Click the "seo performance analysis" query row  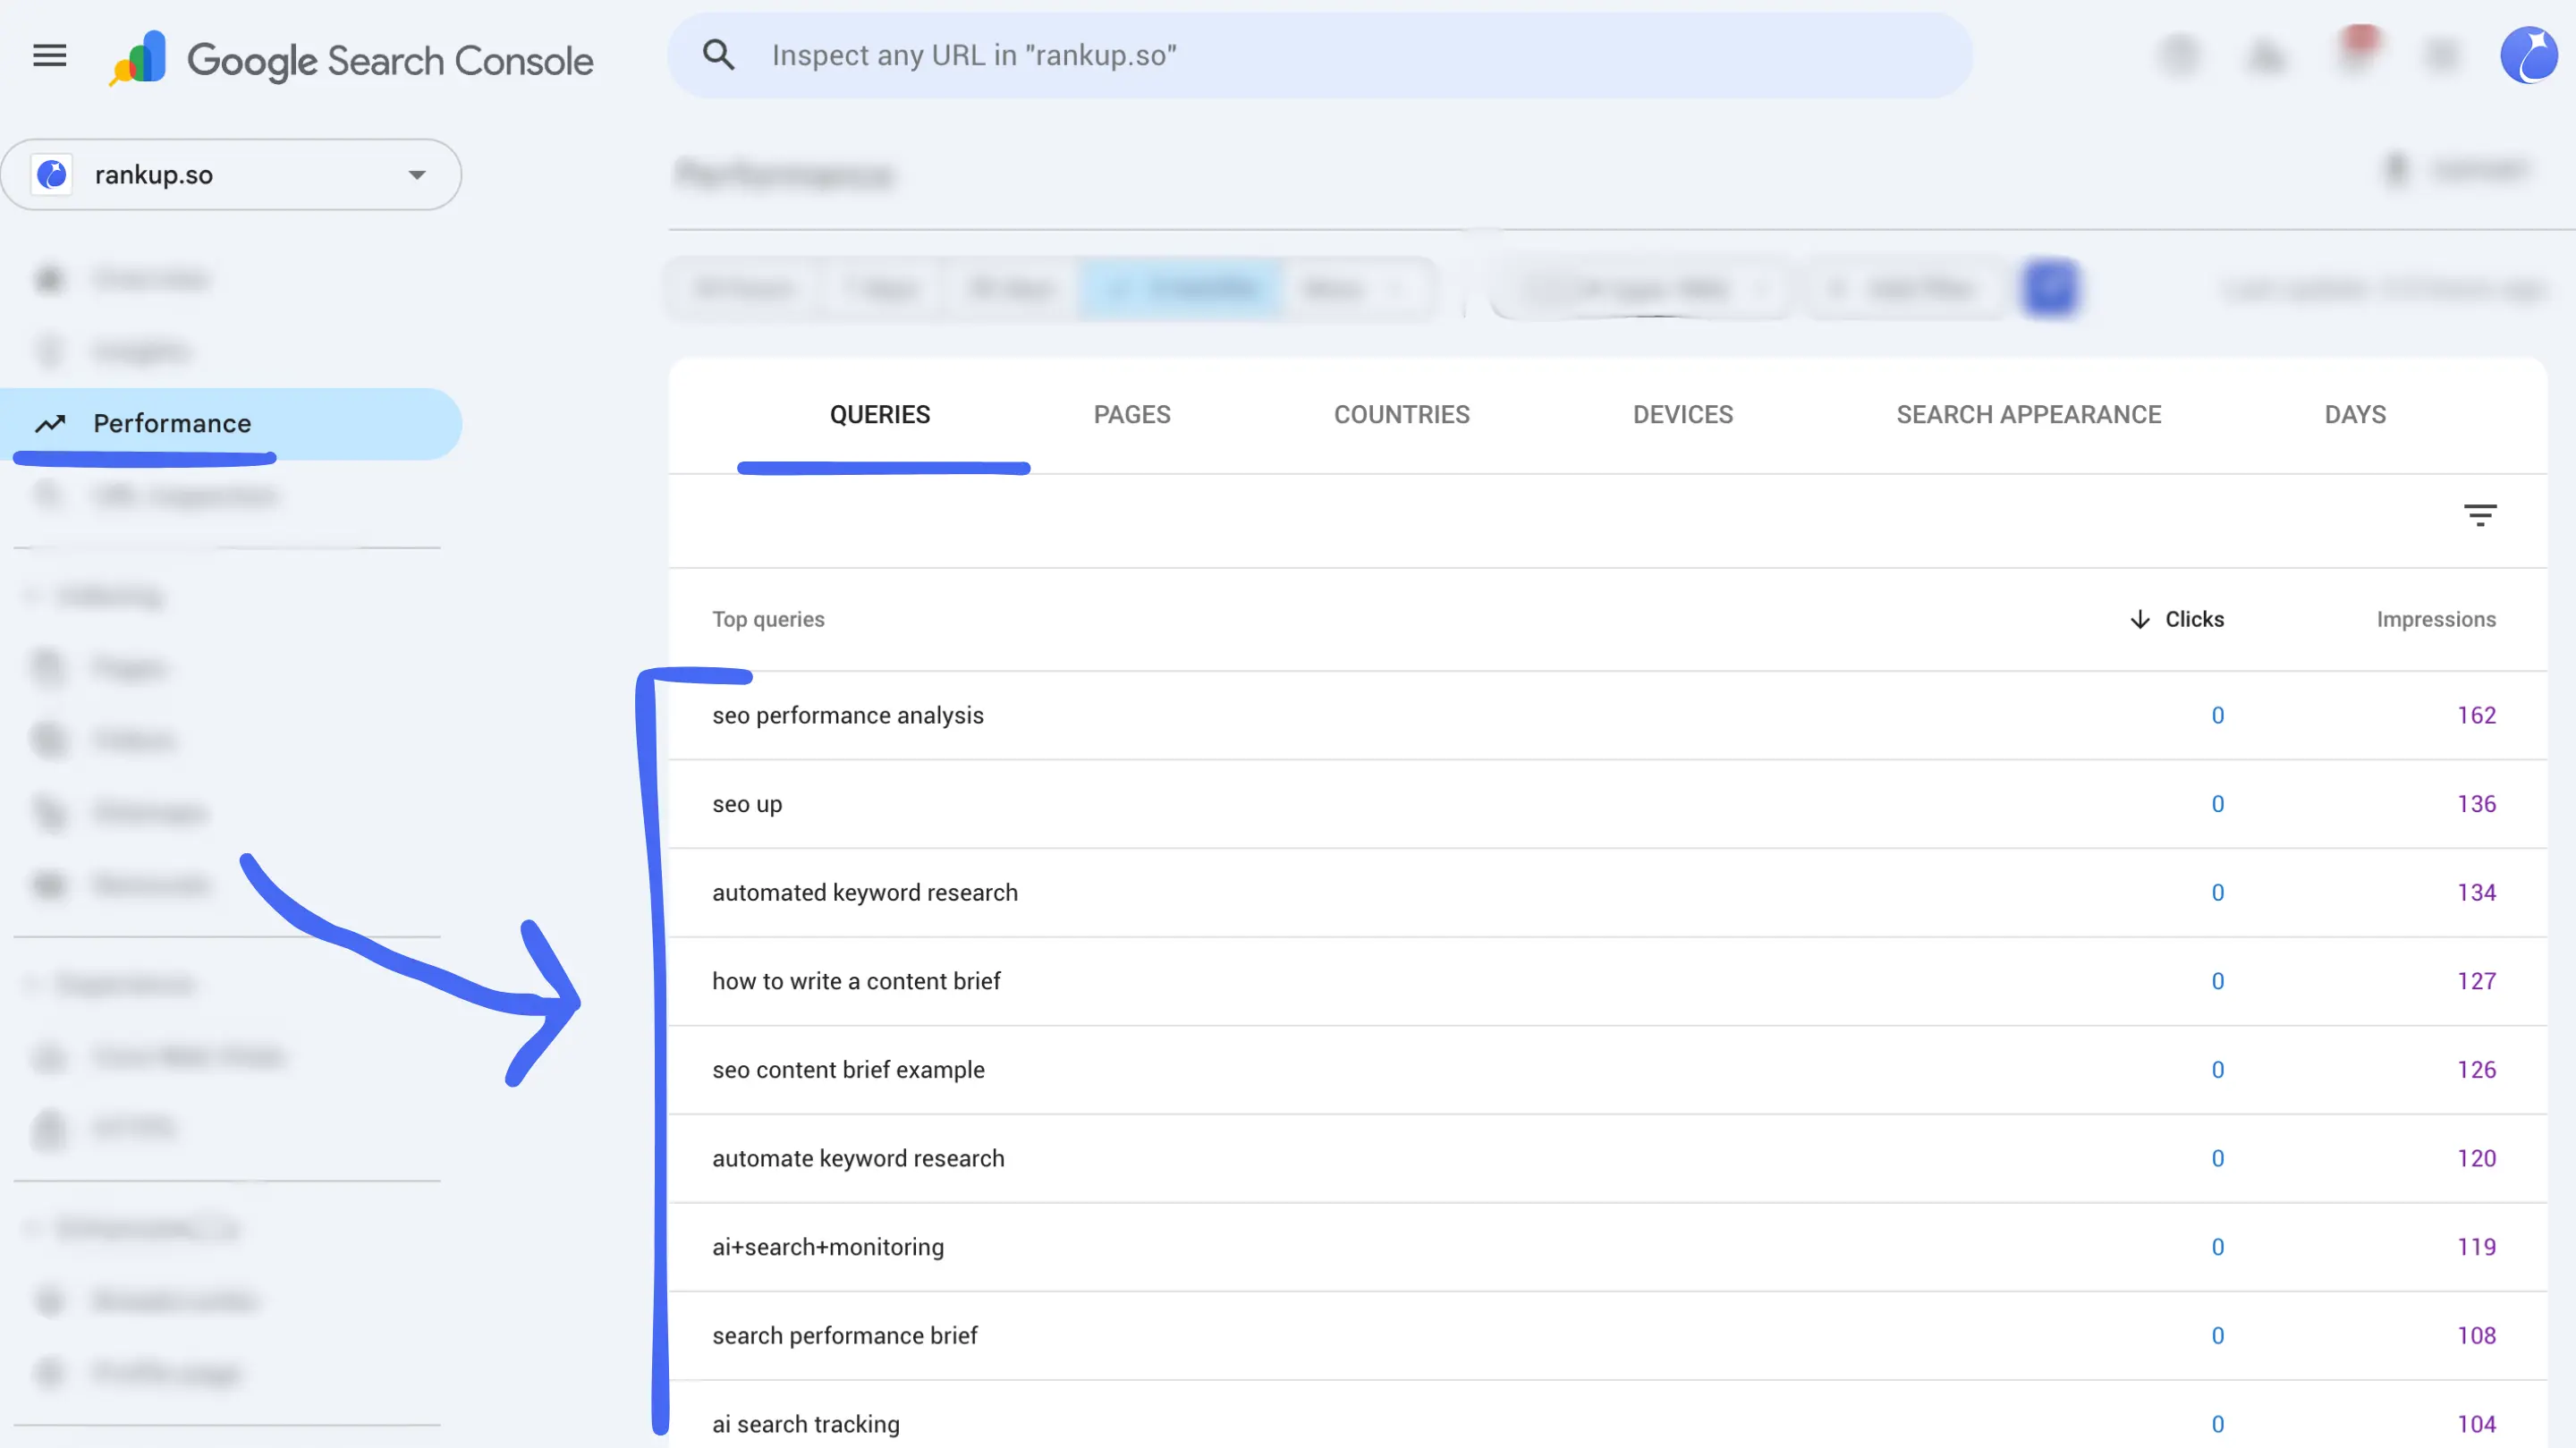[x=847, y=716]
